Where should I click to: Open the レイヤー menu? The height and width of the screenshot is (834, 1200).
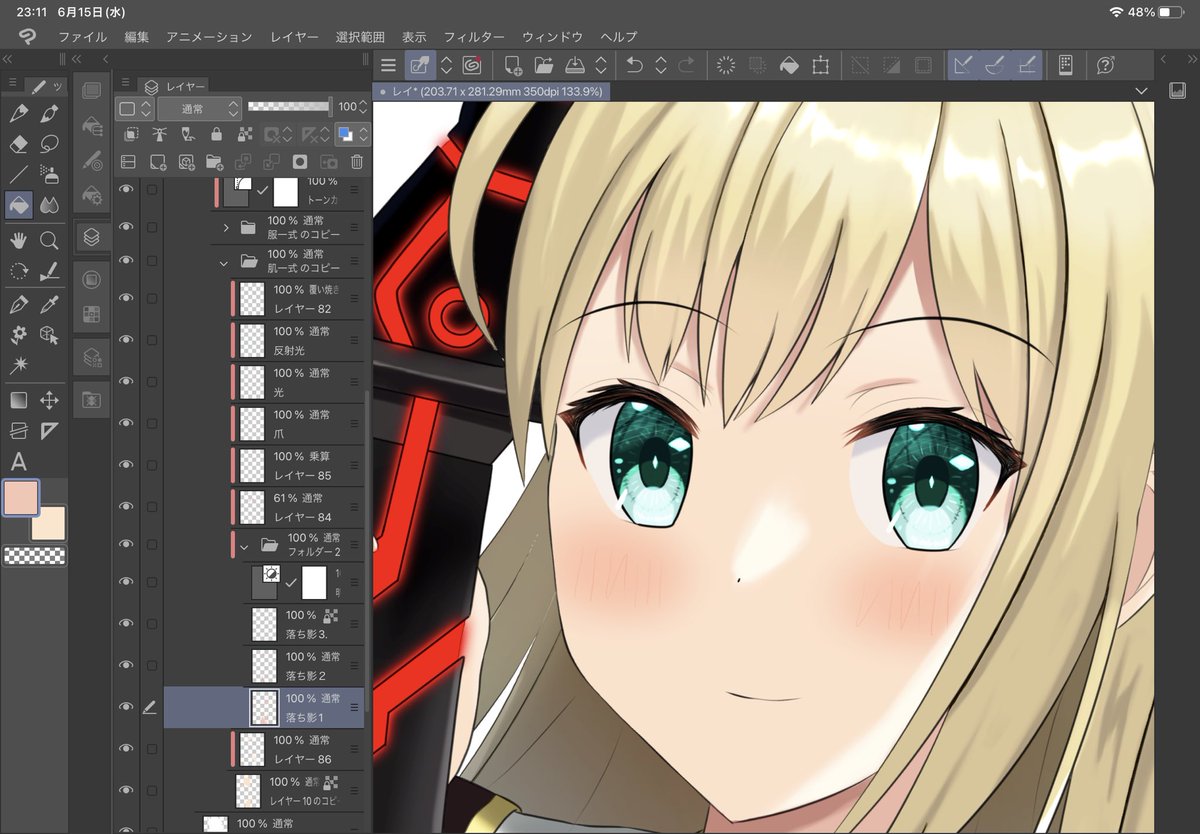coord(294,37)
